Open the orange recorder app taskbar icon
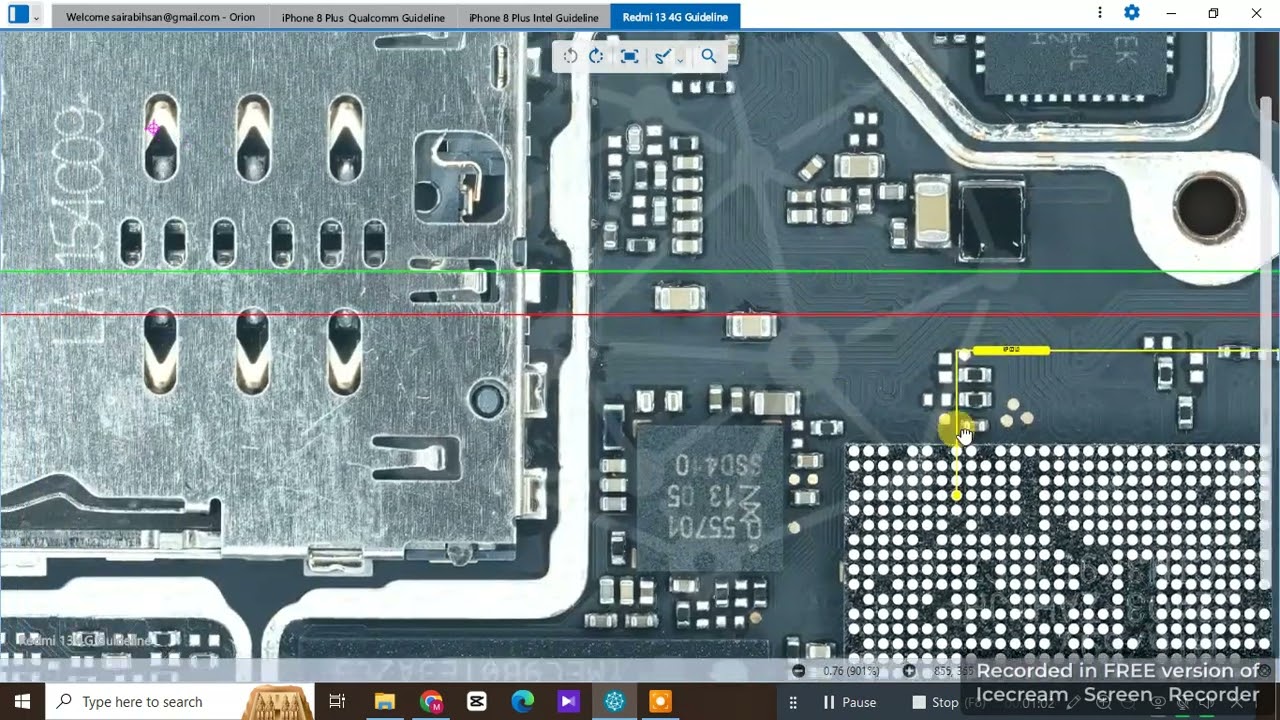Viewport: 1280px width, 720px height. tap(661, 702)
